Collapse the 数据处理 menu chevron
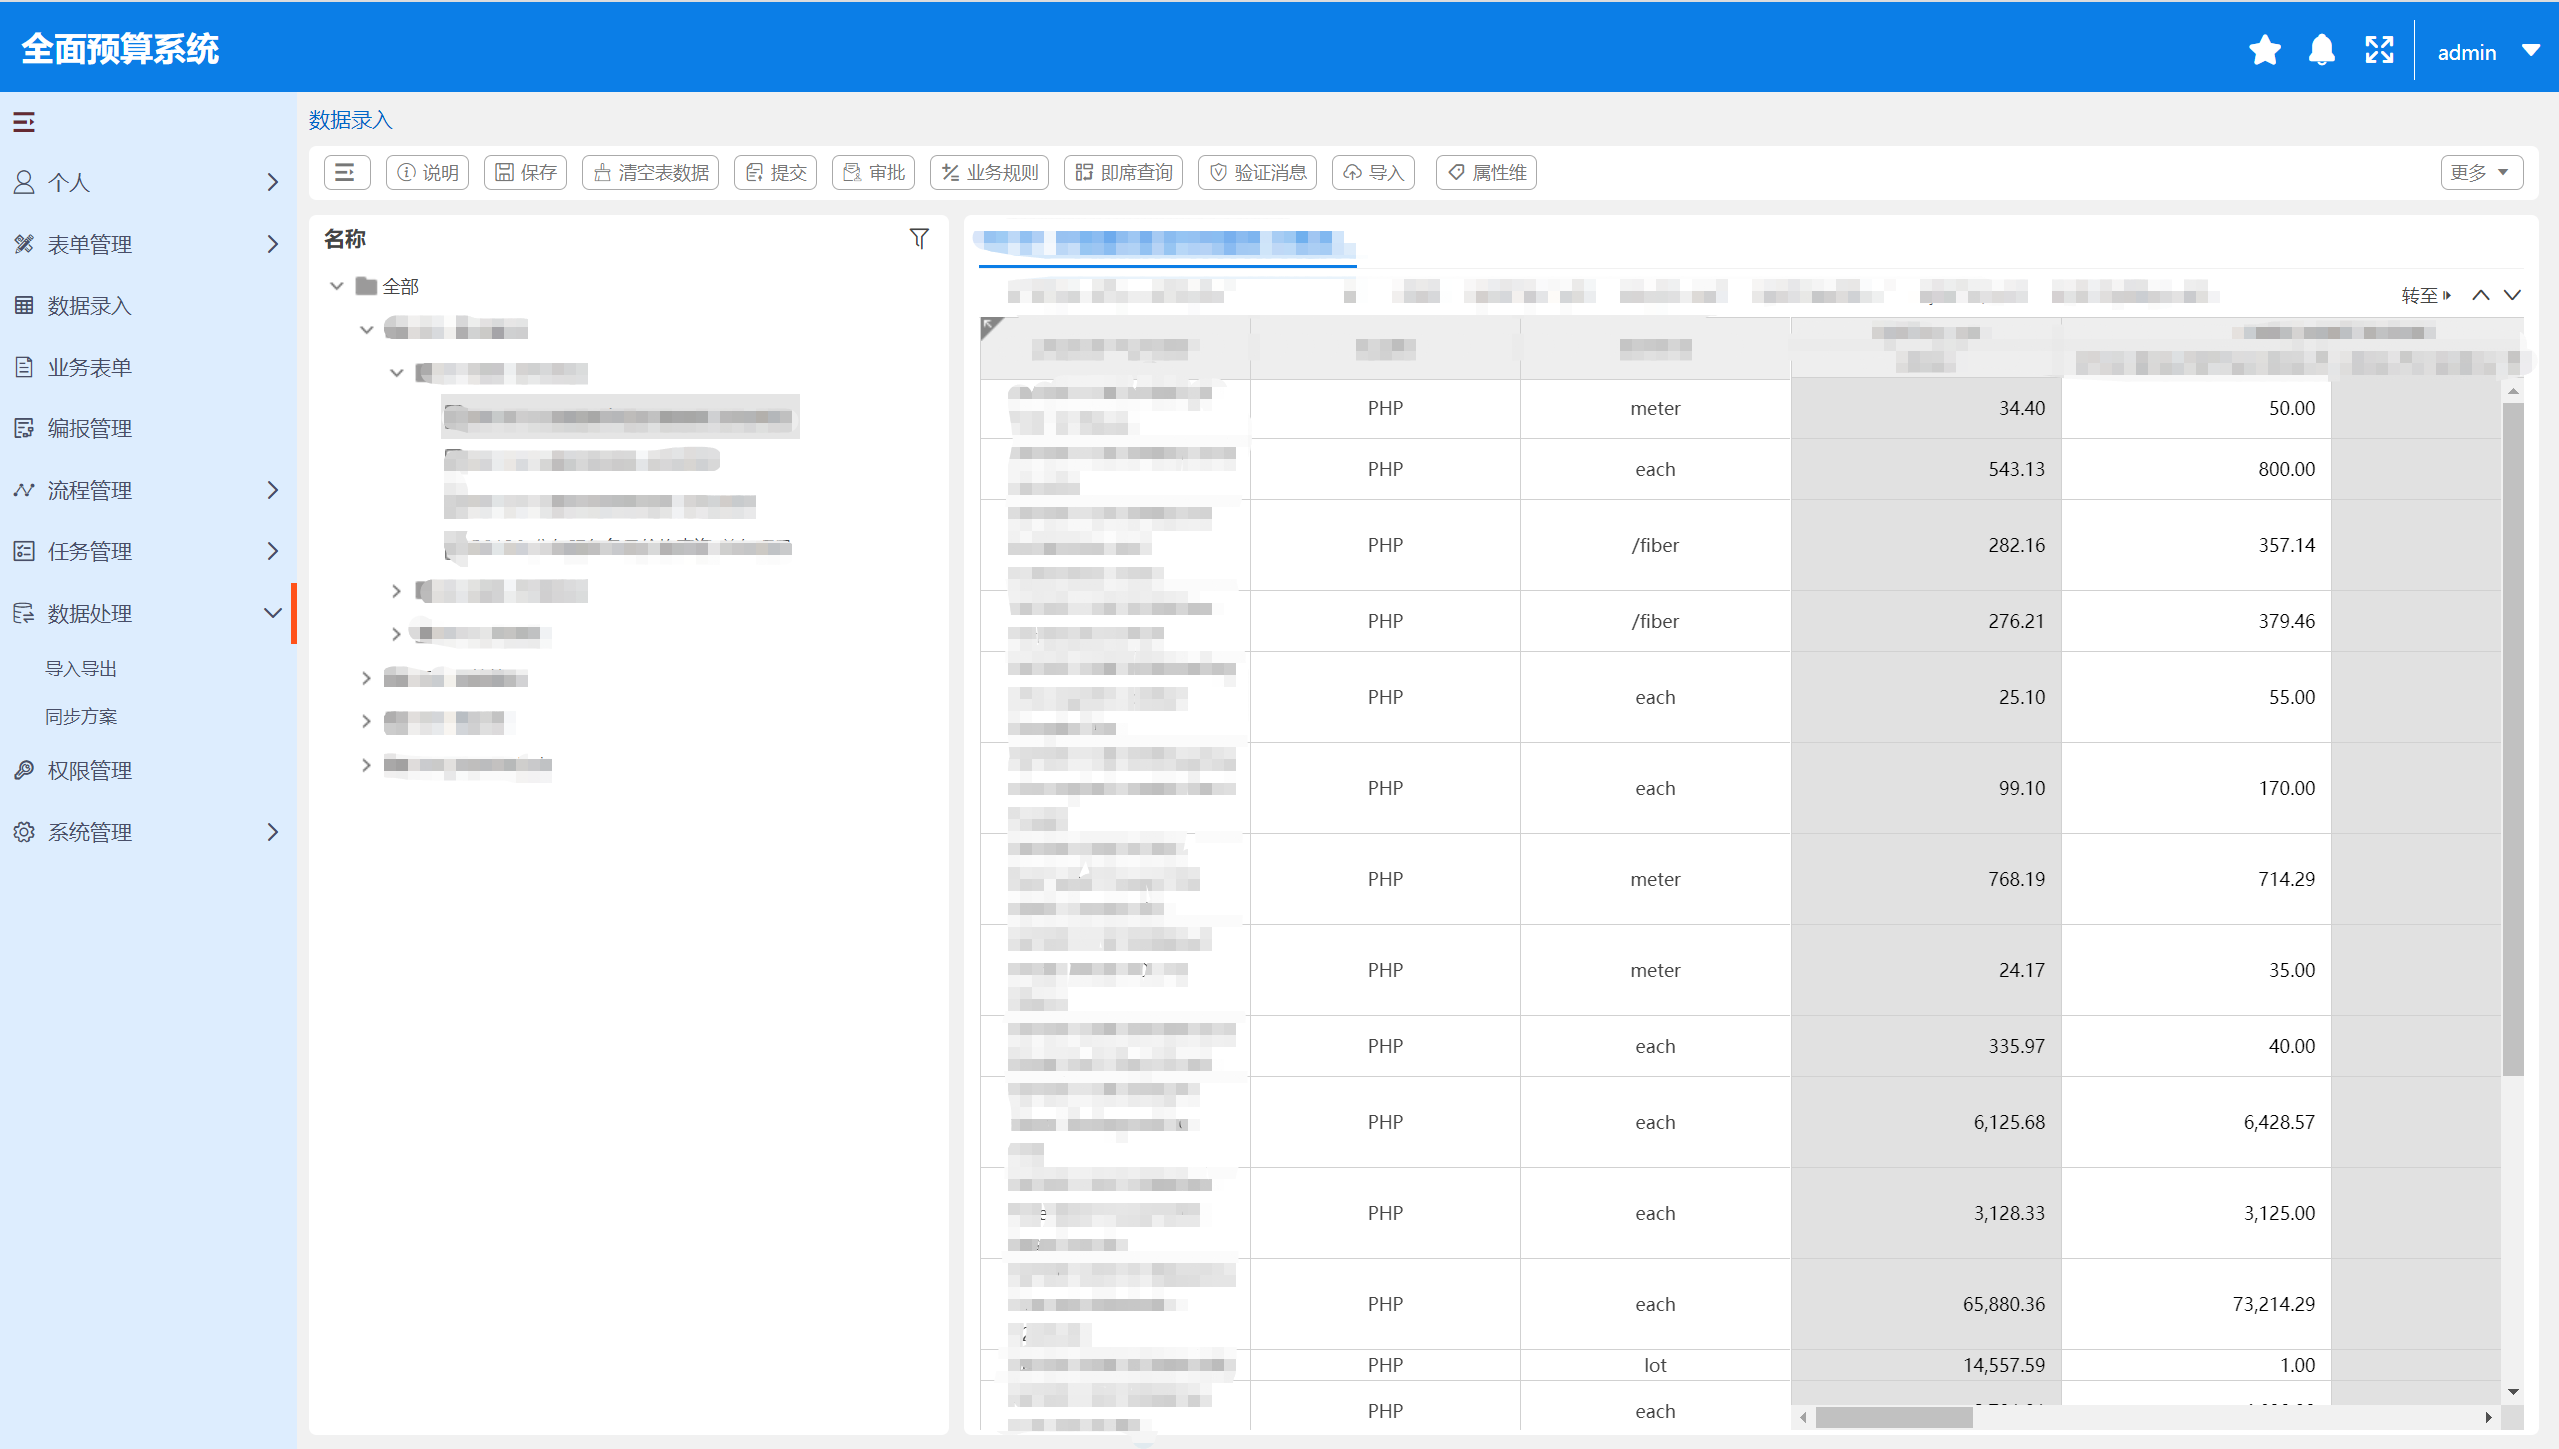 click(x=272, y=613)
